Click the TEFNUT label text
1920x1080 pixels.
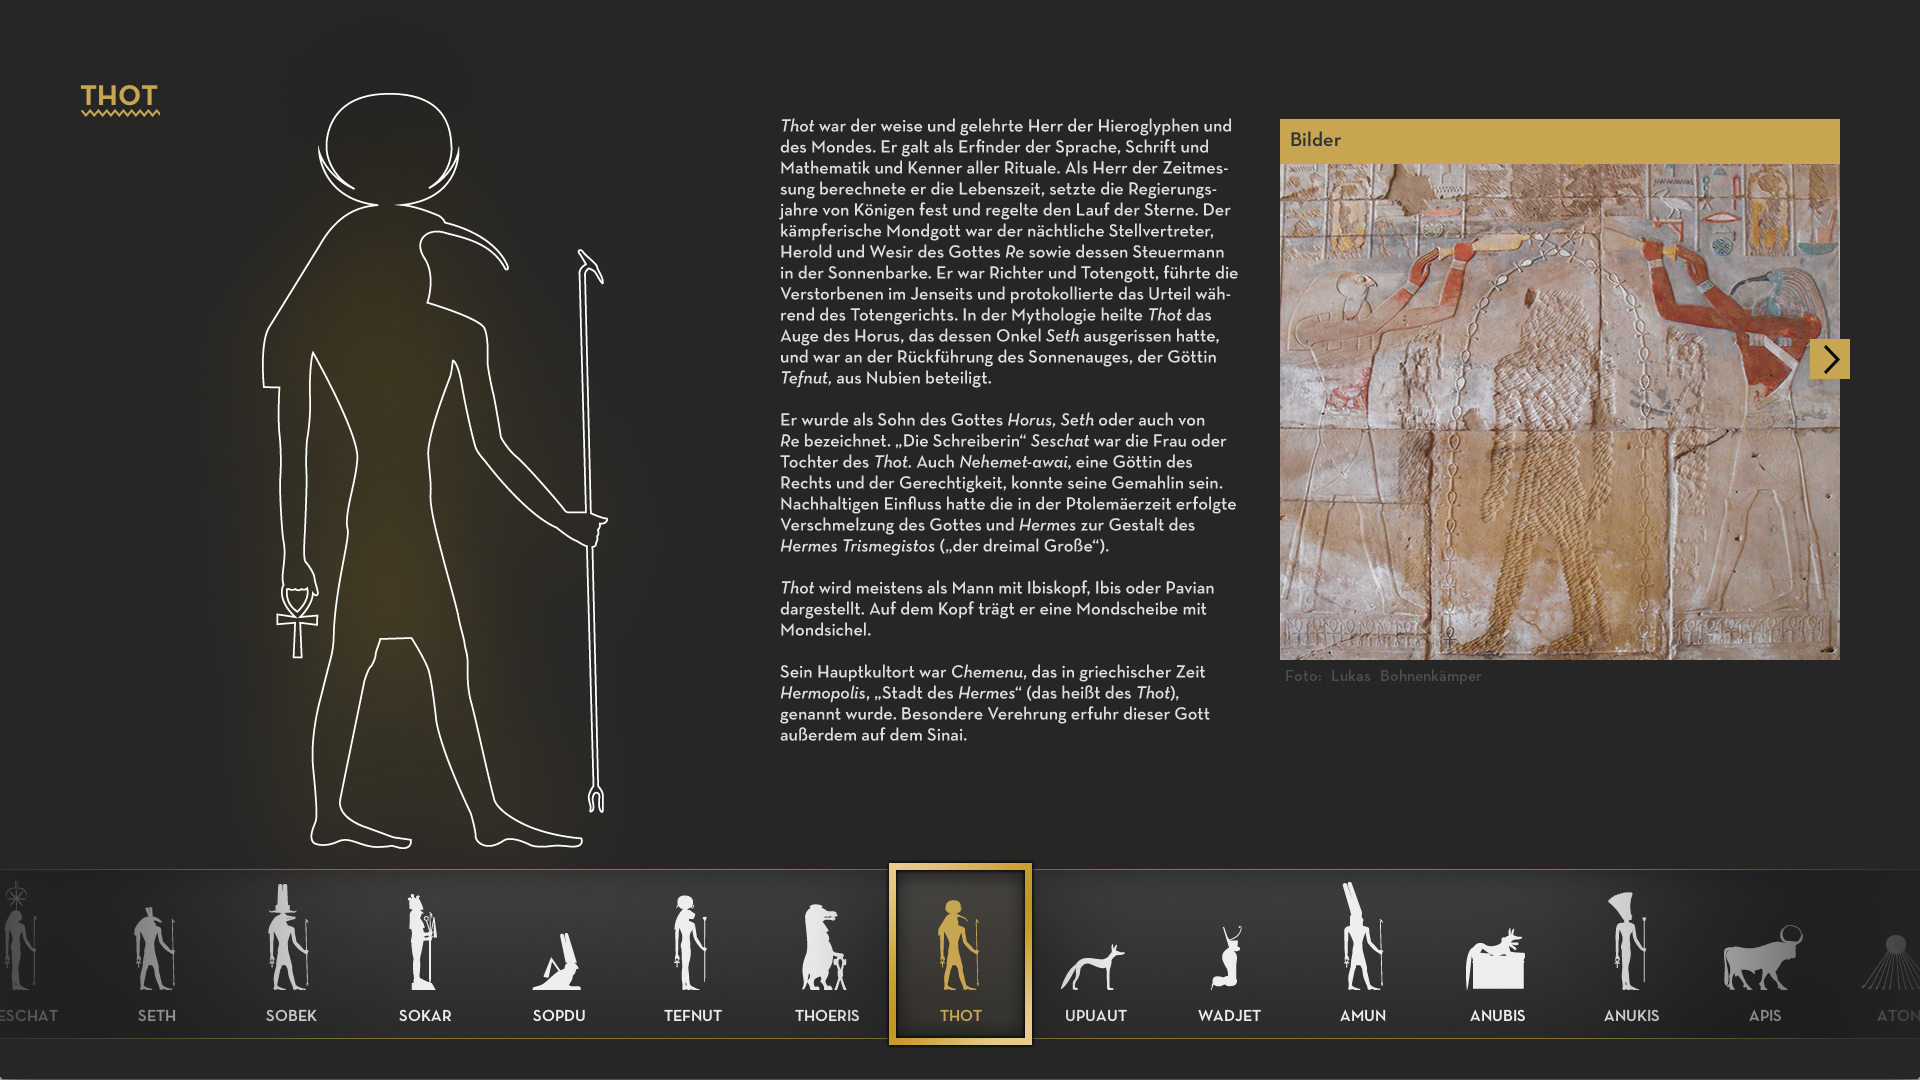(693, 1016)
